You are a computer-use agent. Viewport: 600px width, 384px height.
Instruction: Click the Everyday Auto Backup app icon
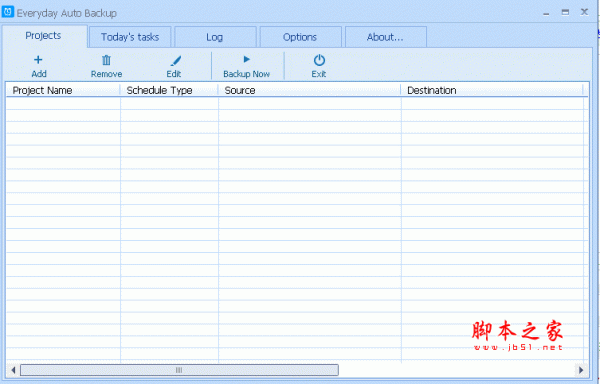tap(8, 12)
